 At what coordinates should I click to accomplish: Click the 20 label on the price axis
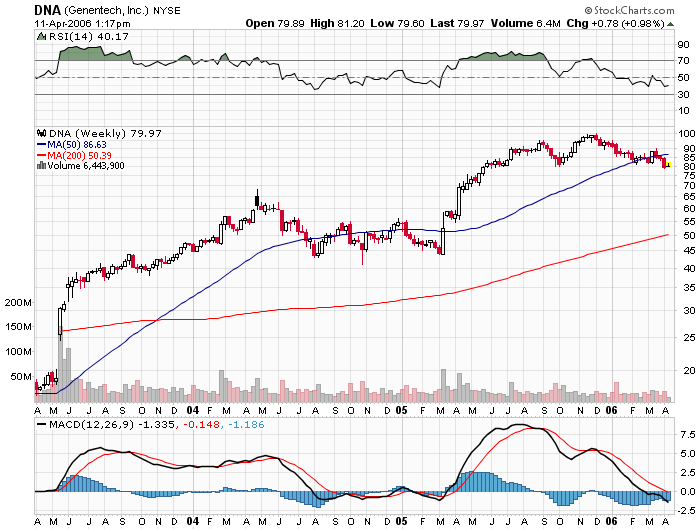(x=689, y=371)
